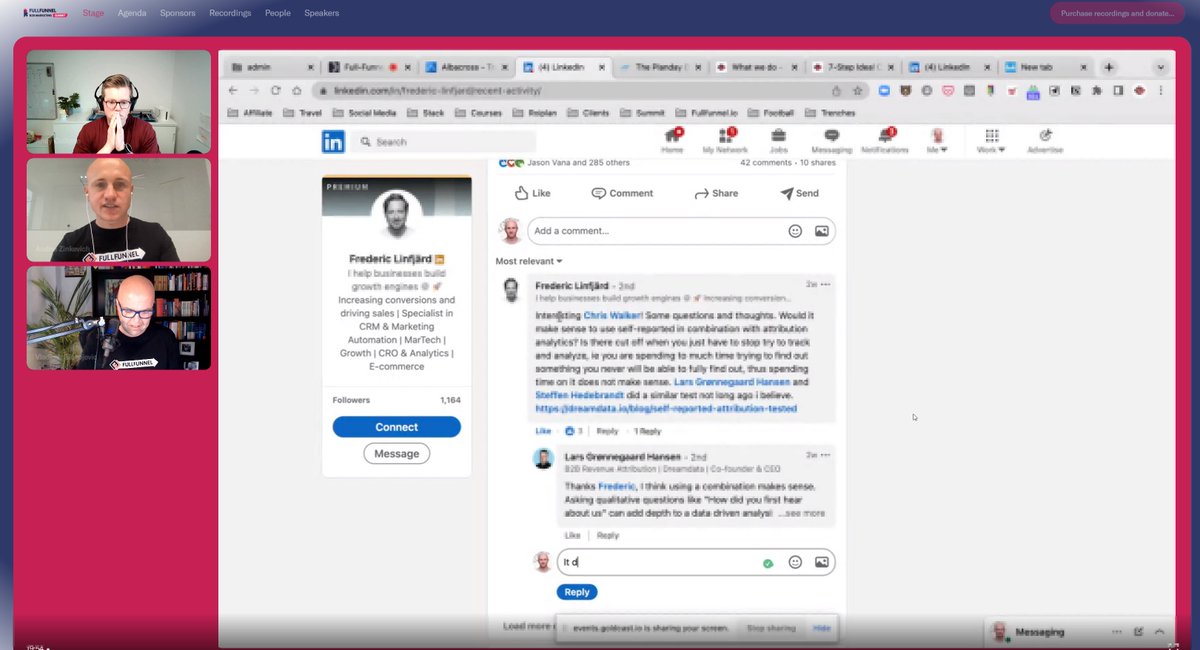Open My Network icon in LinkedIn
The image size is (1200, 650).
(x=725, y=139)
